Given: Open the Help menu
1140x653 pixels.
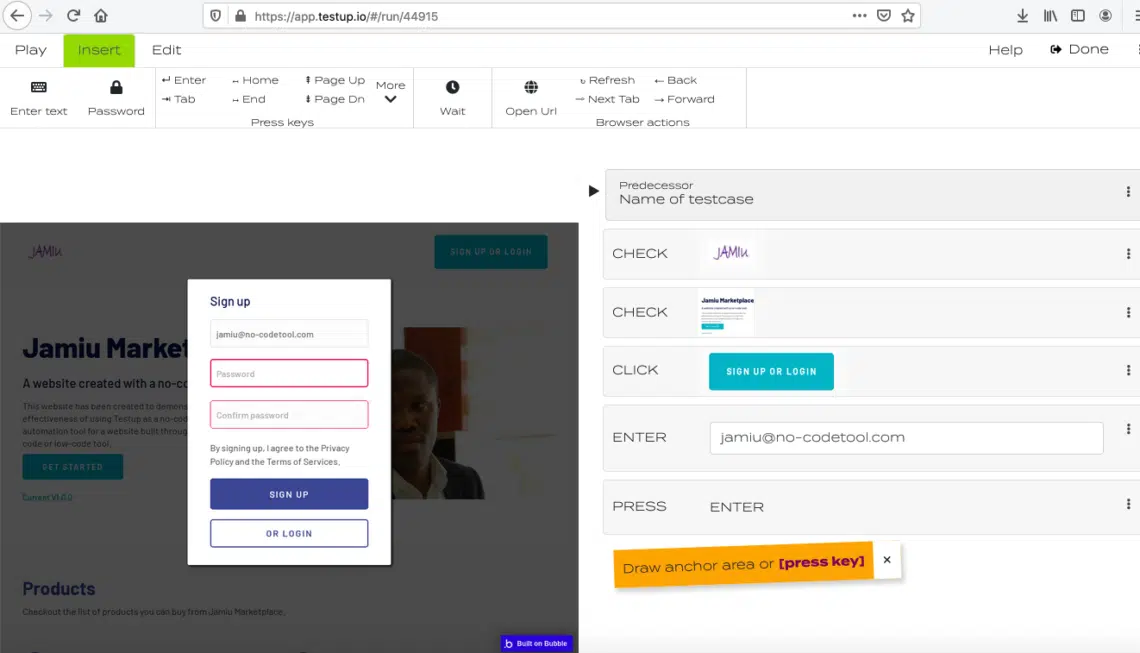Looking at the screenshot, I should 1005,50.
